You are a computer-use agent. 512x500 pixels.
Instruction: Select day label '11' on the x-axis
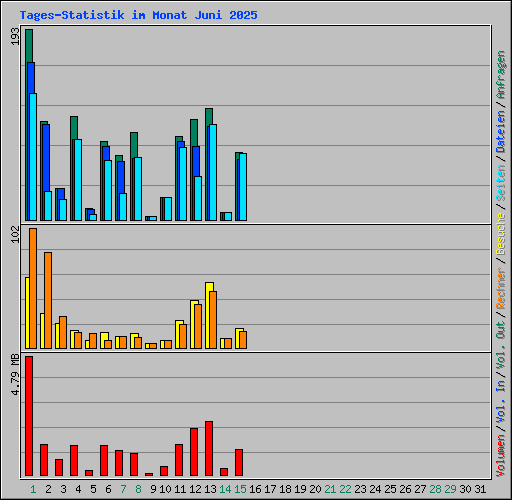(180, 489)
